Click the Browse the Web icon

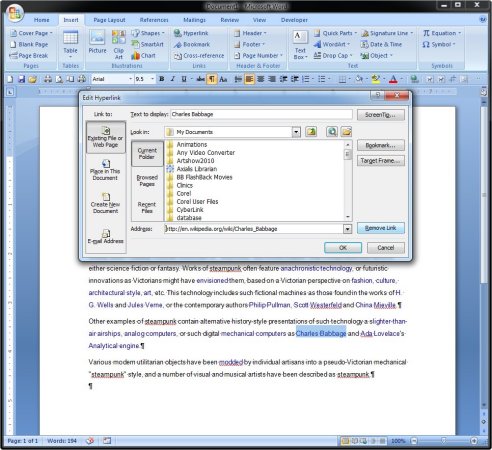click(x=332, y=132)
